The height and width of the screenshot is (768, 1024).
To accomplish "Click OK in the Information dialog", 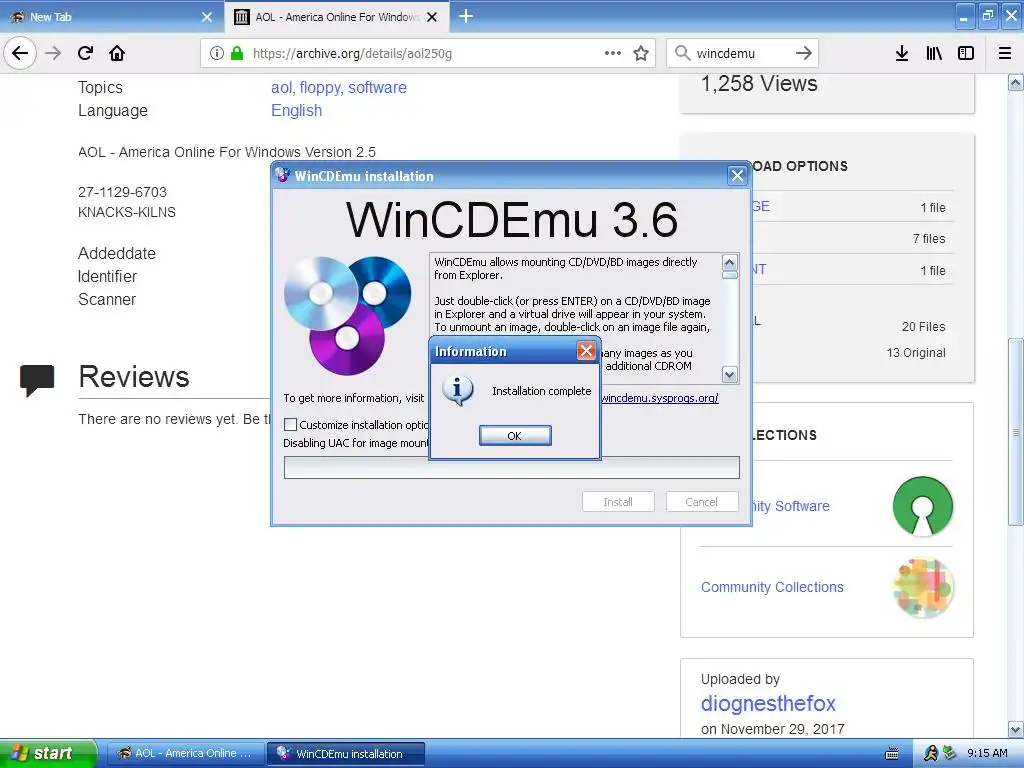I will click(x=515, y=436).
